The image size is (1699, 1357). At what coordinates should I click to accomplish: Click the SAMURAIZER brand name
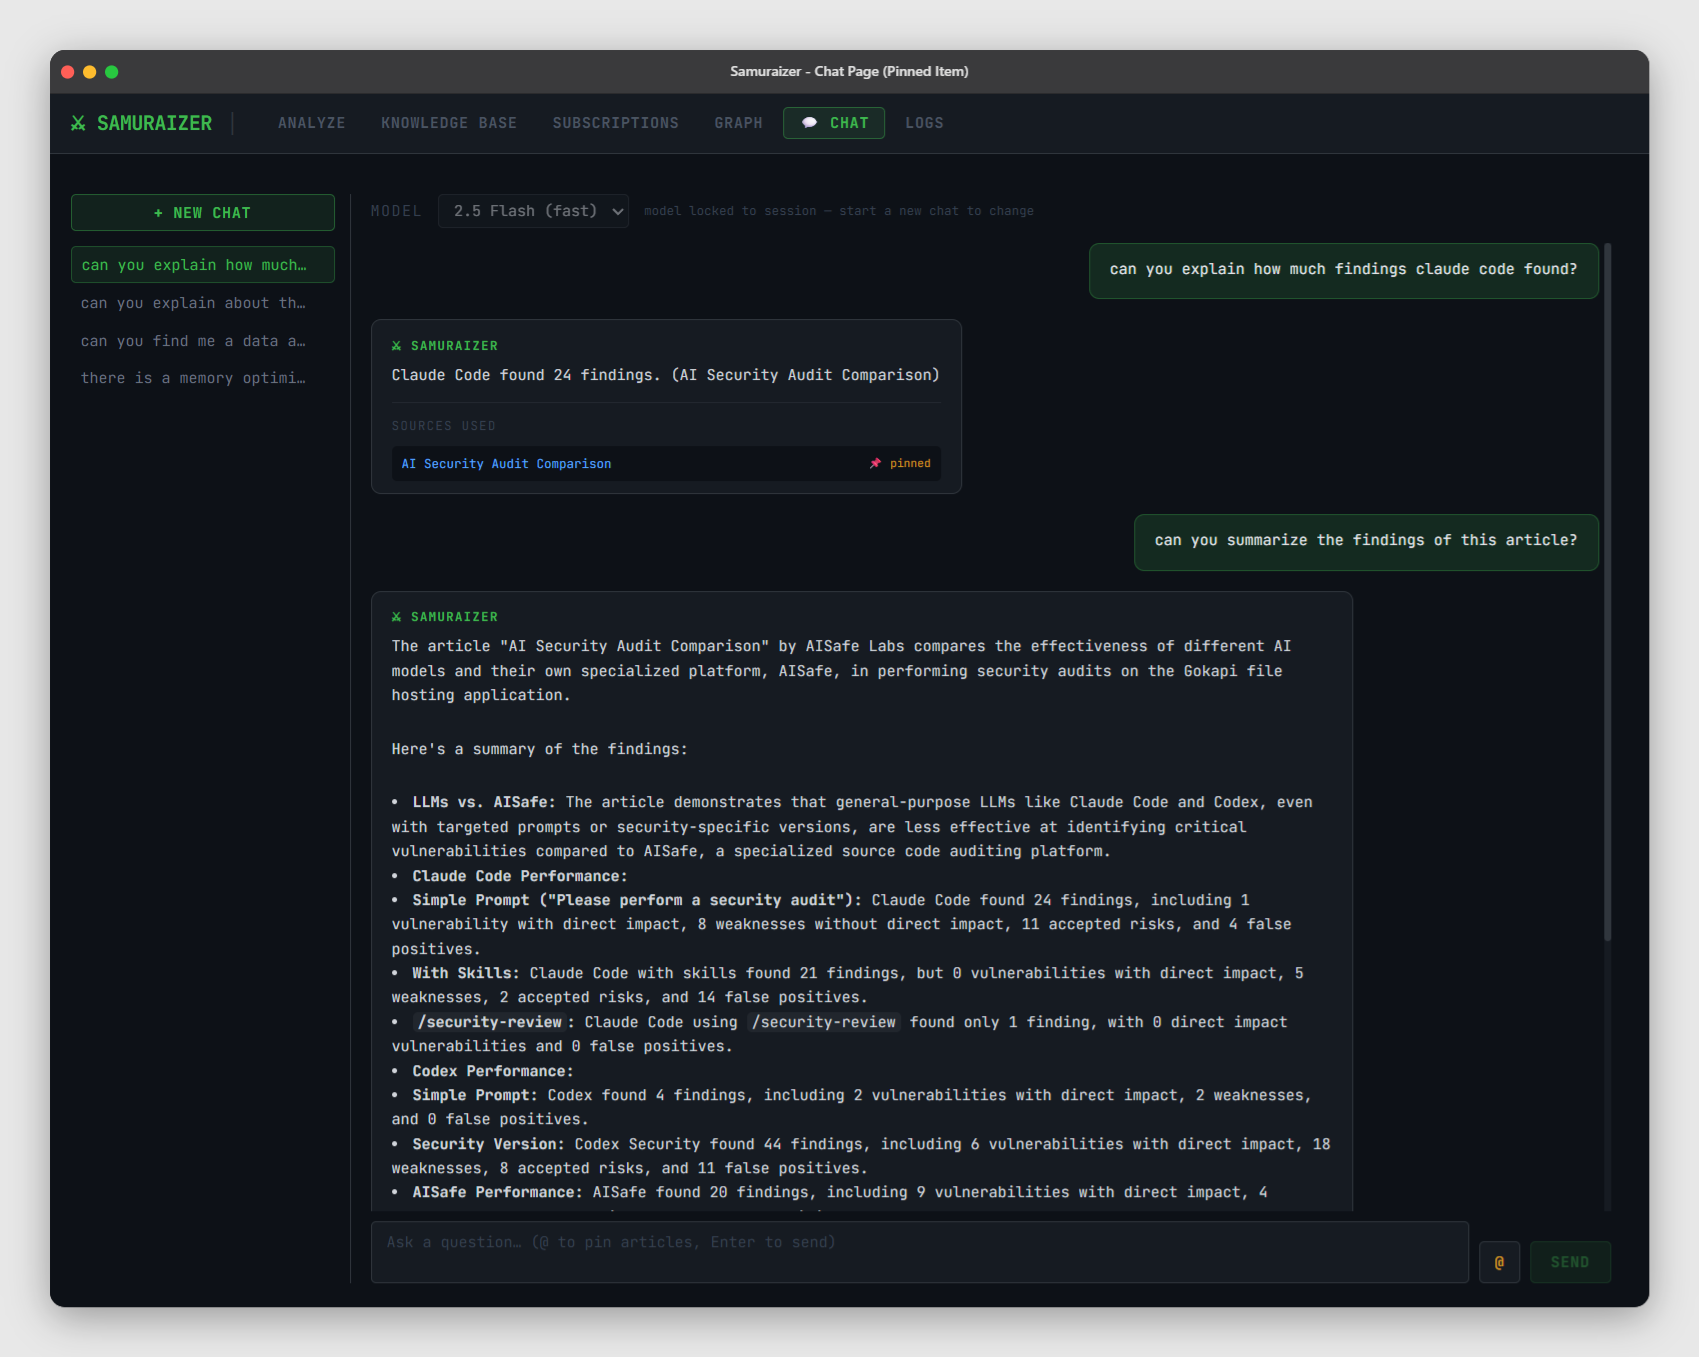155,123
